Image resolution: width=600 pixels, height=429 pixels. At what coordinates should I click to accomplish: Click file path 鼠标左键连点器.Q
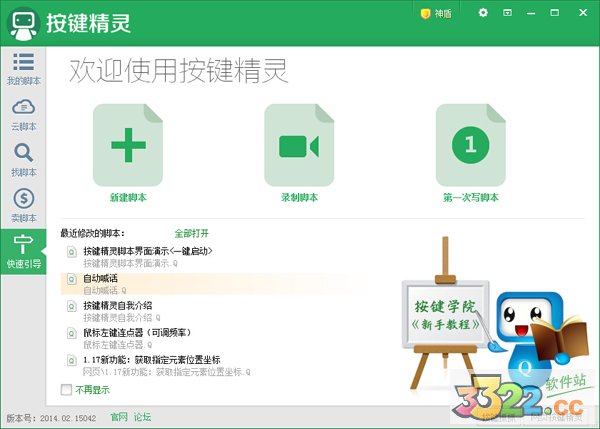click(117, 345)
